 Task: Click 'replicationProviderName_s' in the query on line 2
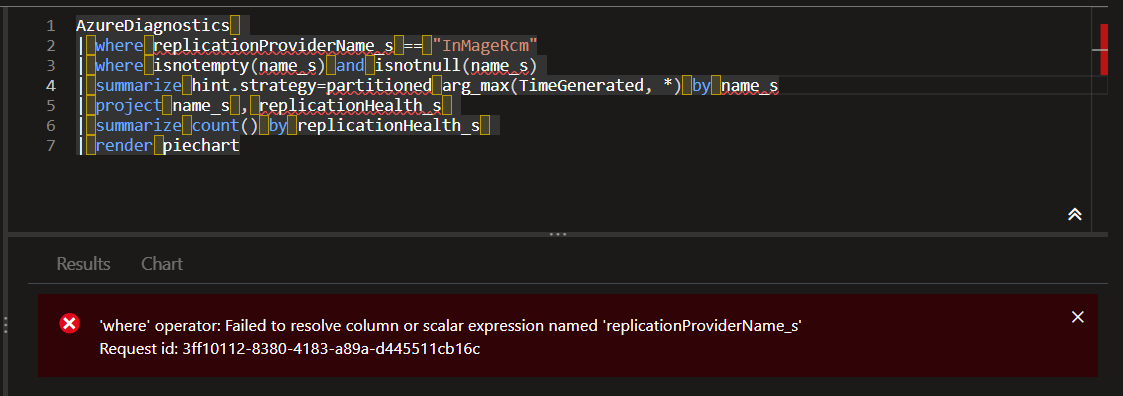pyautogui.click(x=274, y=46)
